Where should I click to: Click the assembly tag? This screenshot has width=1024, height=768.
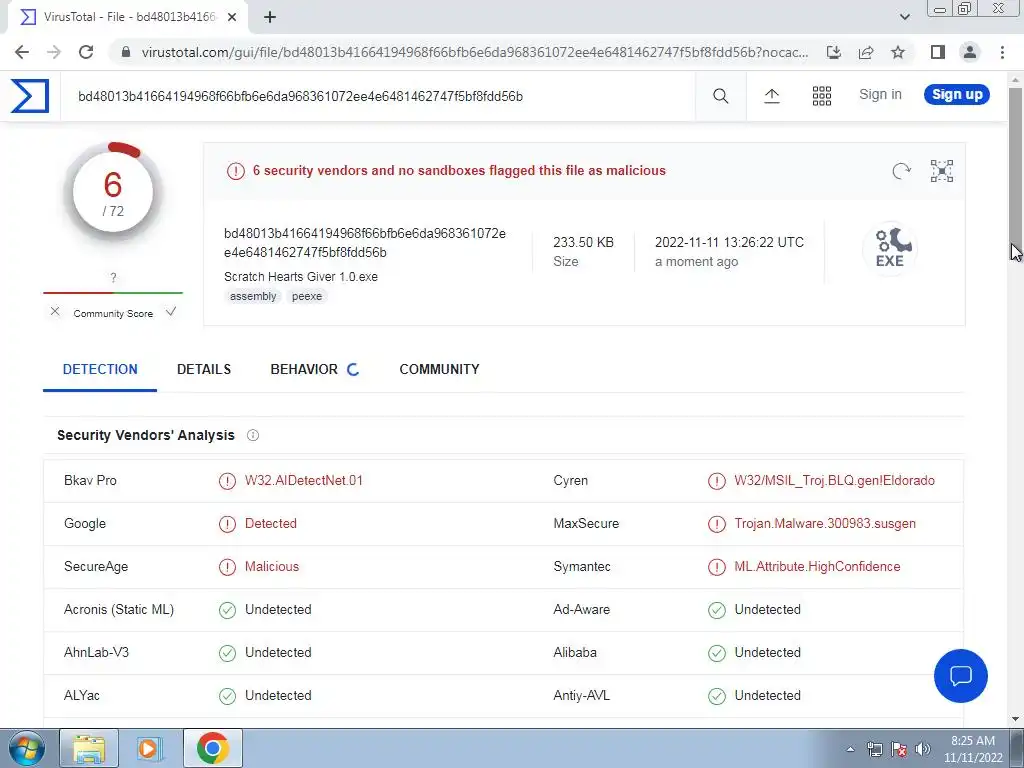[x=253, y=296]
